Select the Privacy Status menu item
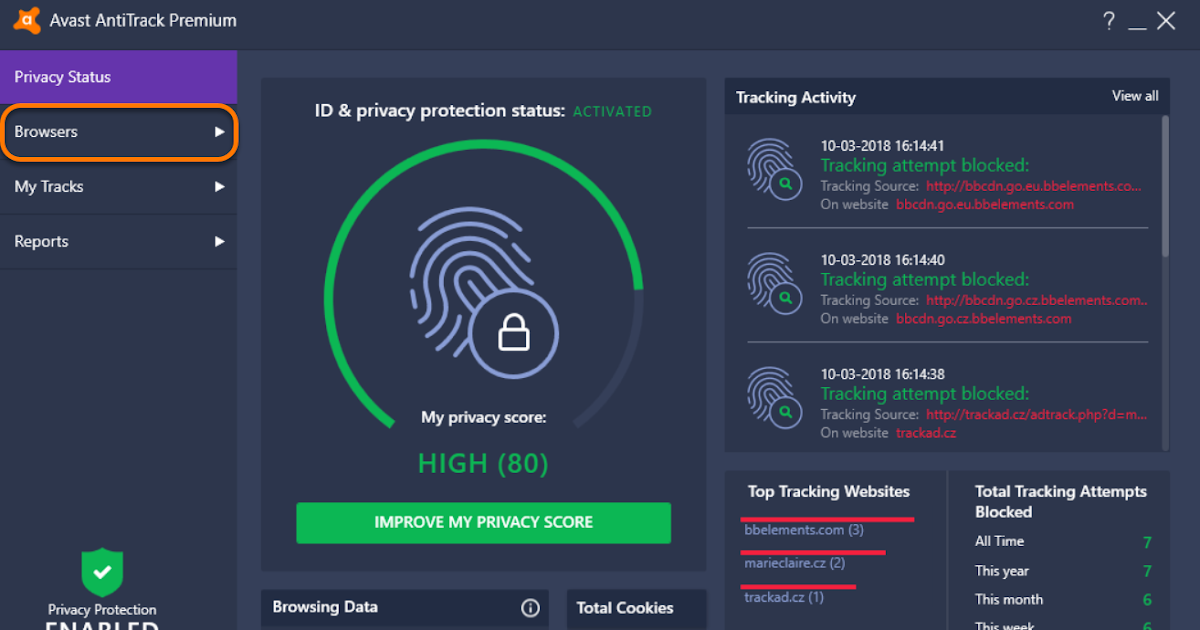 [x=118, y=77]
